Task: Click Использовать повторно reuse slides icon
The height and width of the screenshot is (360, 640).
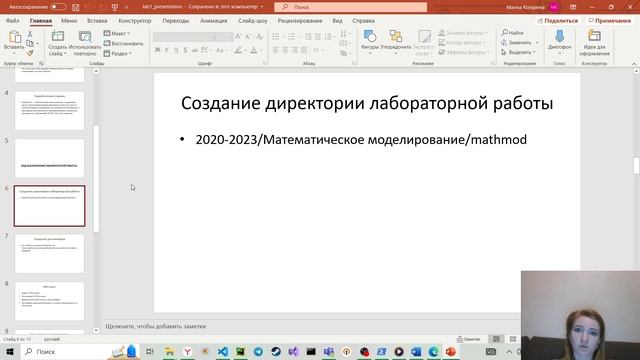Action: pos(85,37)
